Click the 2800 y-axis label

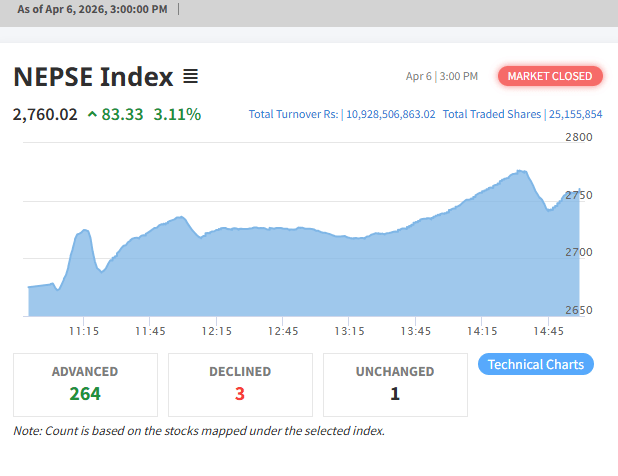579,137
